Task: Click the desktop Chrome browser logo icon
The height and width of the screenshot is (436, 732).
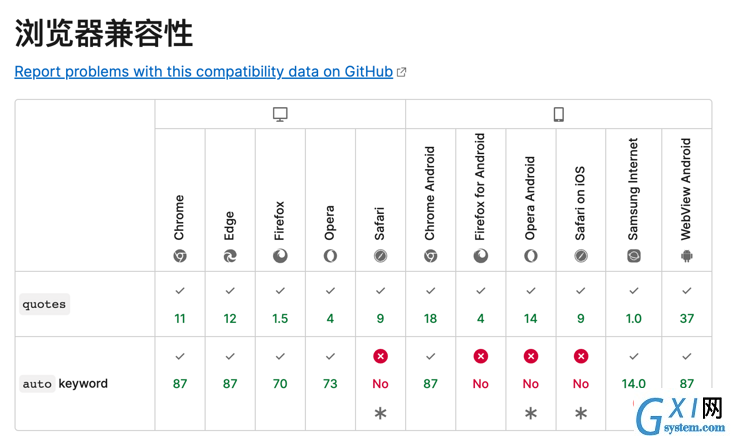Action: point(180,256)
